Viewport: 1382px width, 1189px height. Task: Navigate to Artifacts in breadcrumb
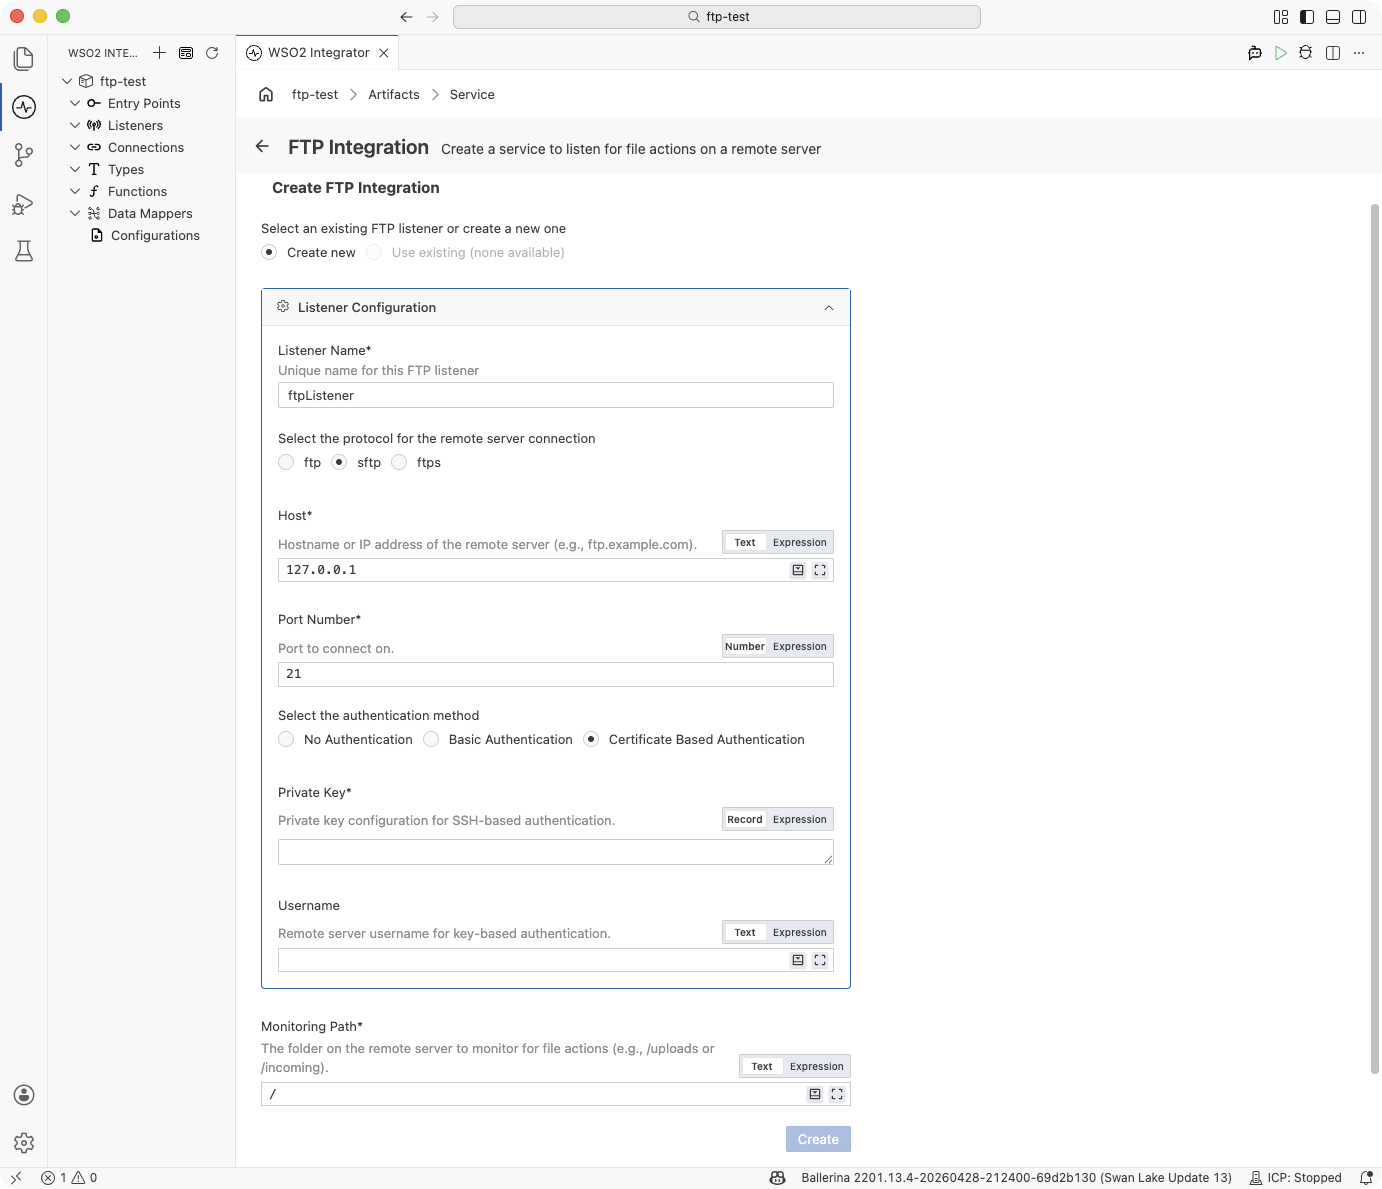(x=394, y=95)
